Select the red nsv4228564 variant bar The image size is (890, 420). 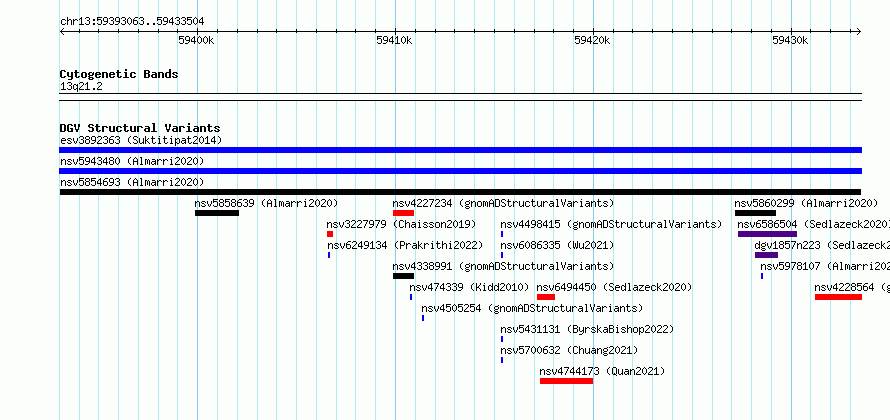point(838,297)
